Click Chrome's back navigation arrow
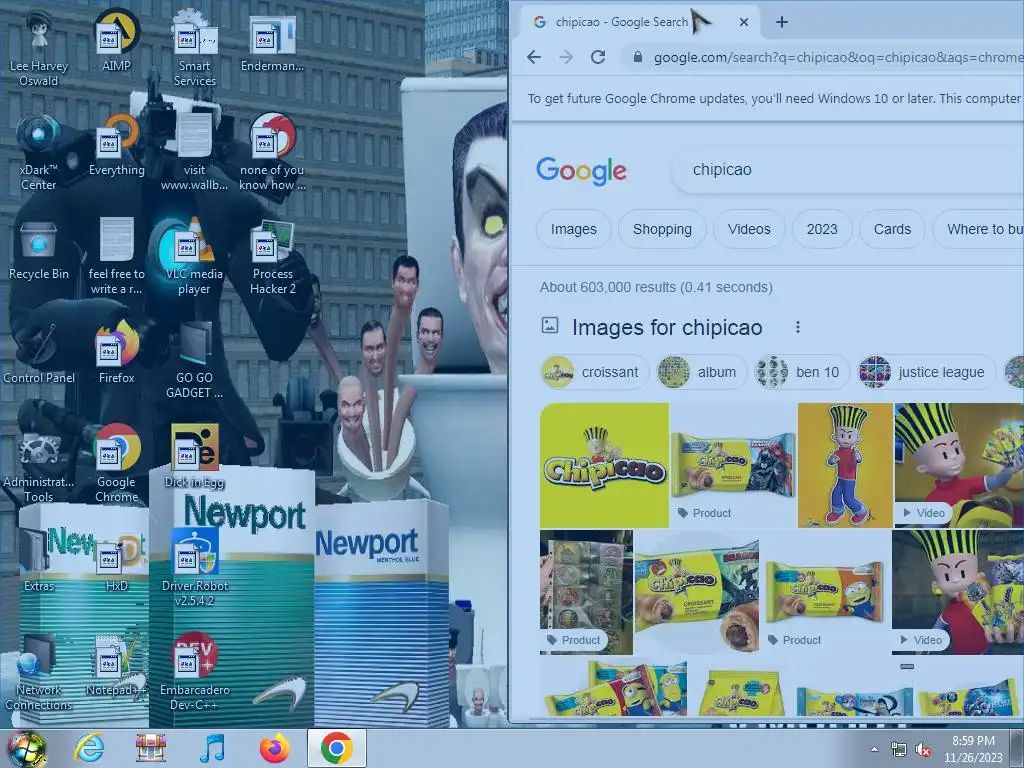 point(534,57)
